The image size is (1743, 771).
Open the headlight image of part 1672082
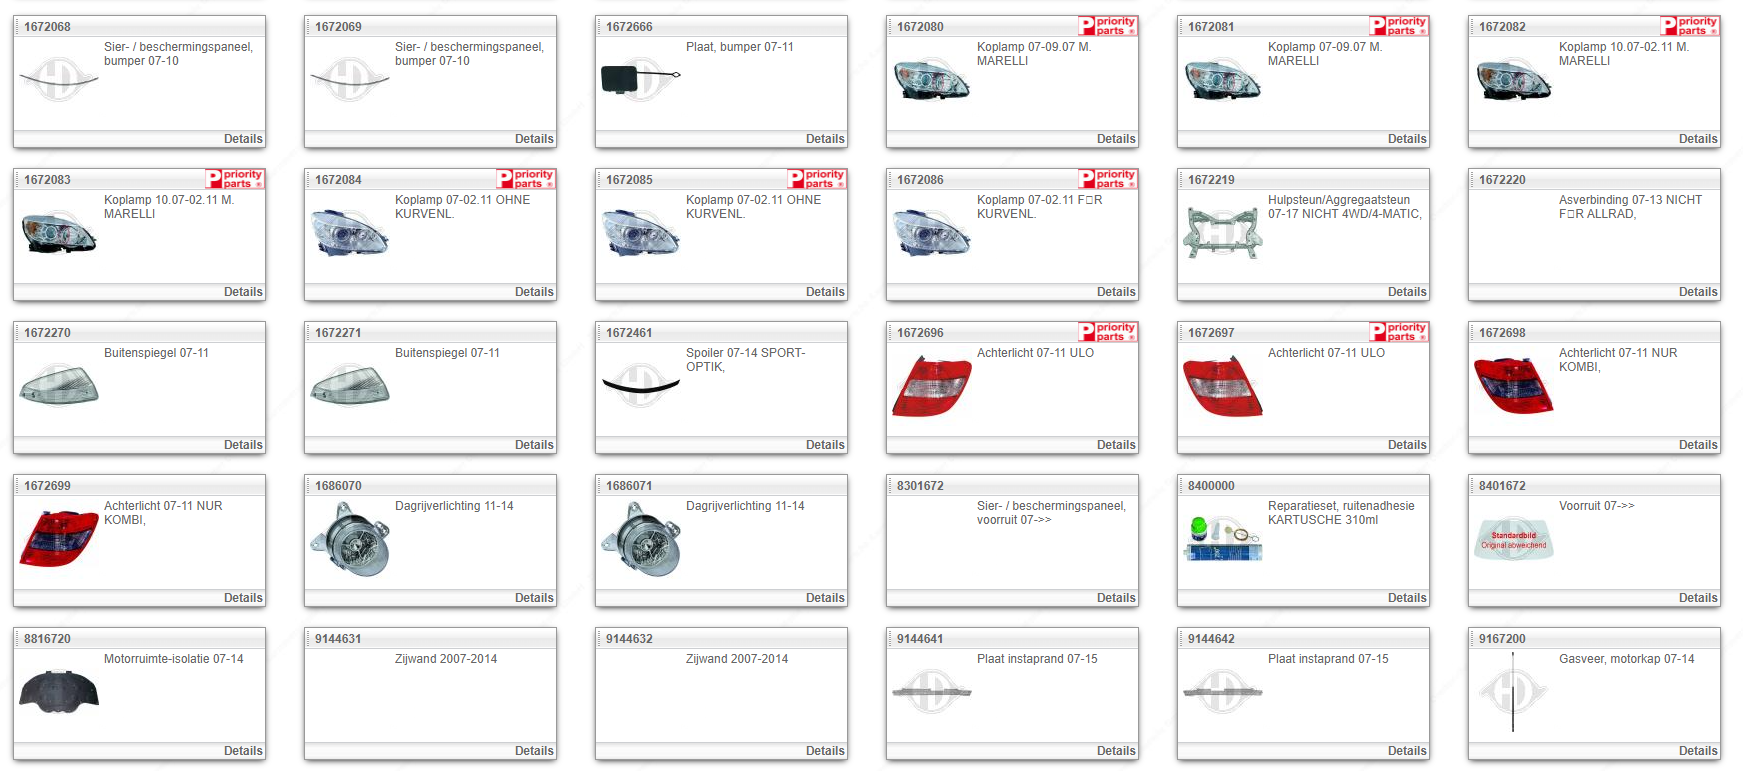pos(1513,80)
